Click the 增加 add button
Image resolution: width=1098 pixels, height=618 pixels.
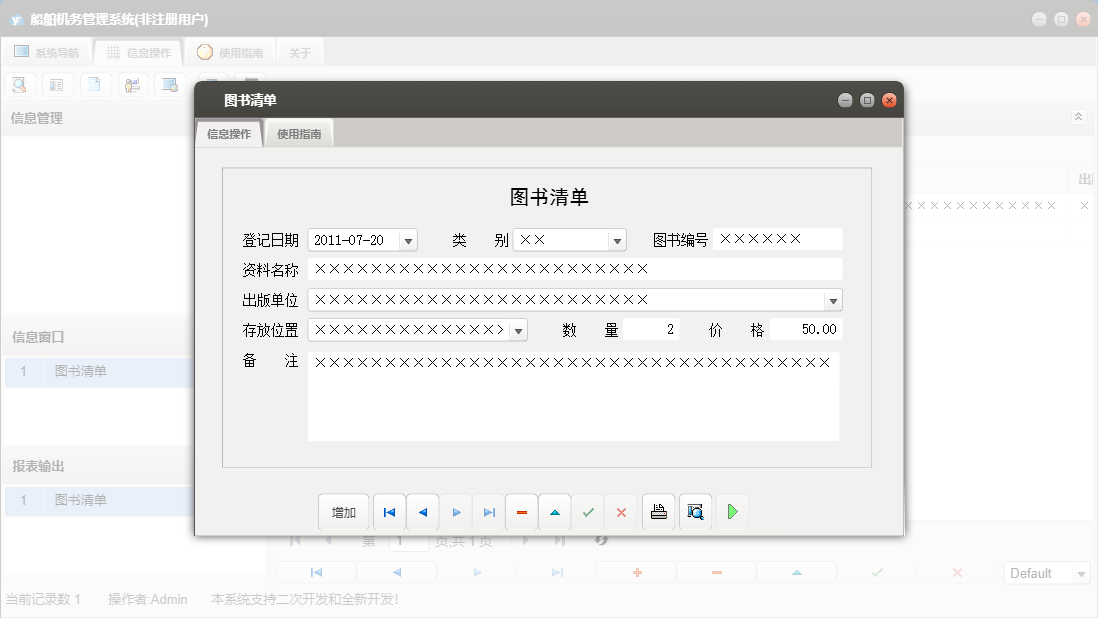(x=344, y=511)
